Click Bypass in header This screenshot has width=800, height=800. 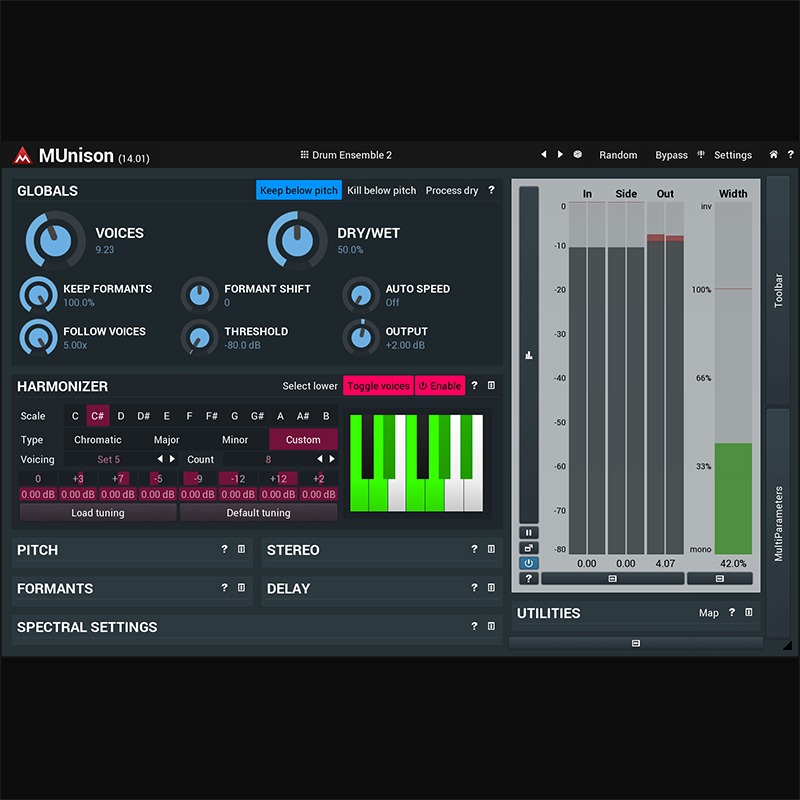tap(671, 155)
